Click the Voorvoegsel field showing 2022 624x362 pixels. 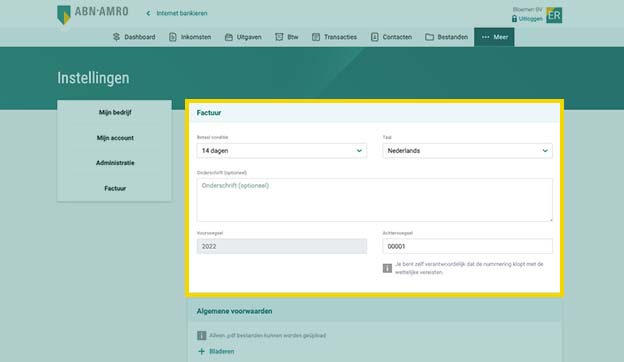click(282, 246)
